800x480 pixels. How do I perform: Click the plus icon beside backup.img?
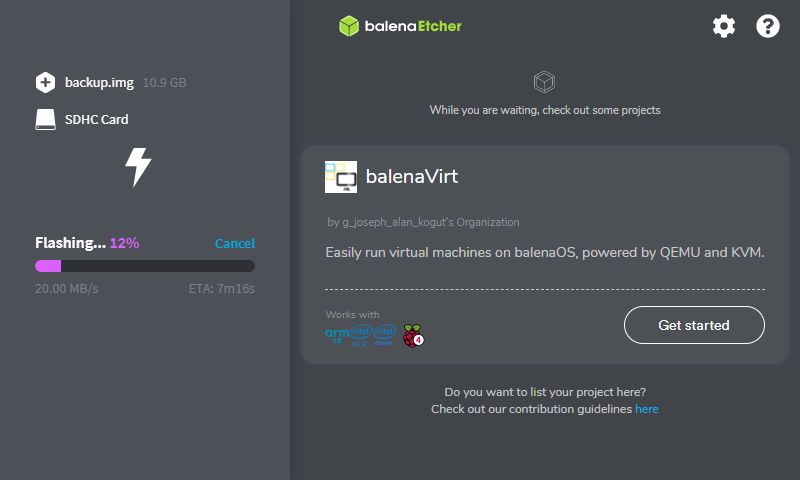pos(45,83)
